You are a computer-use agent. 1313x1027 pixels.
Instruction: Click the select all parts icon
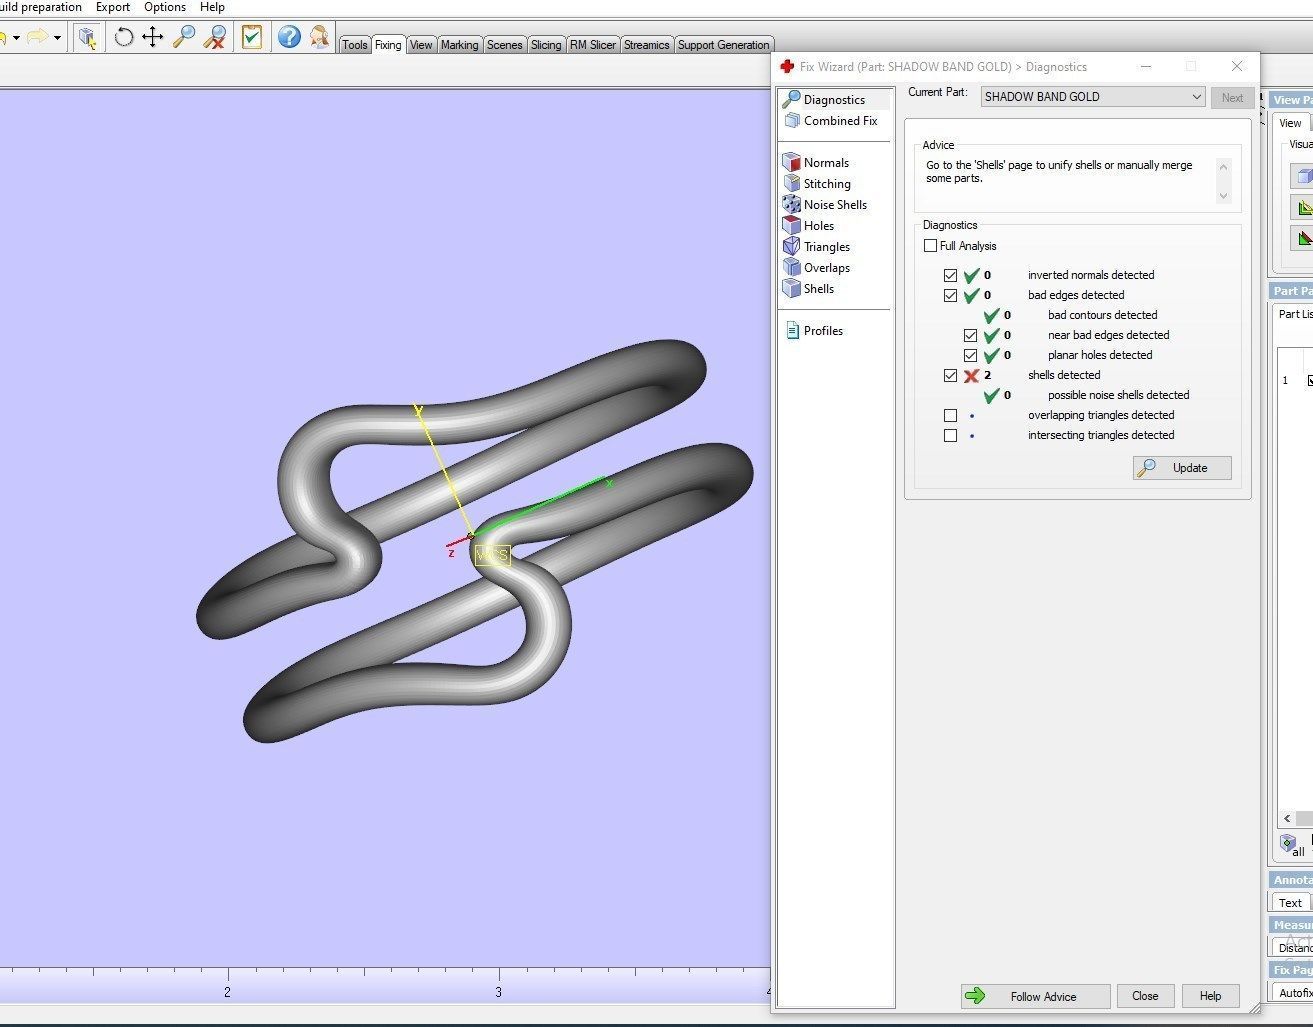[1289, 844]
